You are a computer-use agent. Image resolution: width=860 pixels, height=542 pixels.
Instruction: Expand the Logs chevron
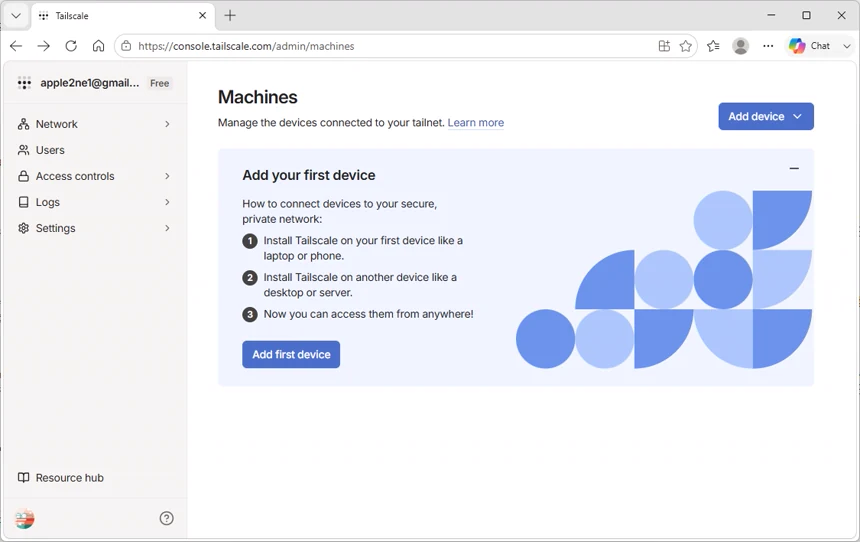tap(167, 202)
